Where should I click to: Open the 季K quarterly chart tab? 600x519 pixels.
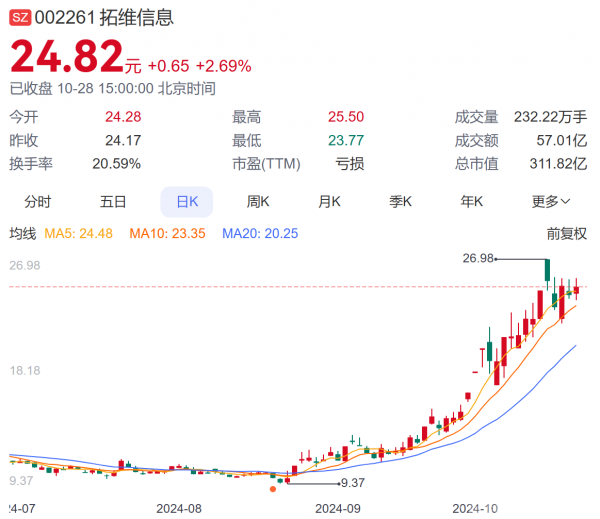tap(400, 202)
